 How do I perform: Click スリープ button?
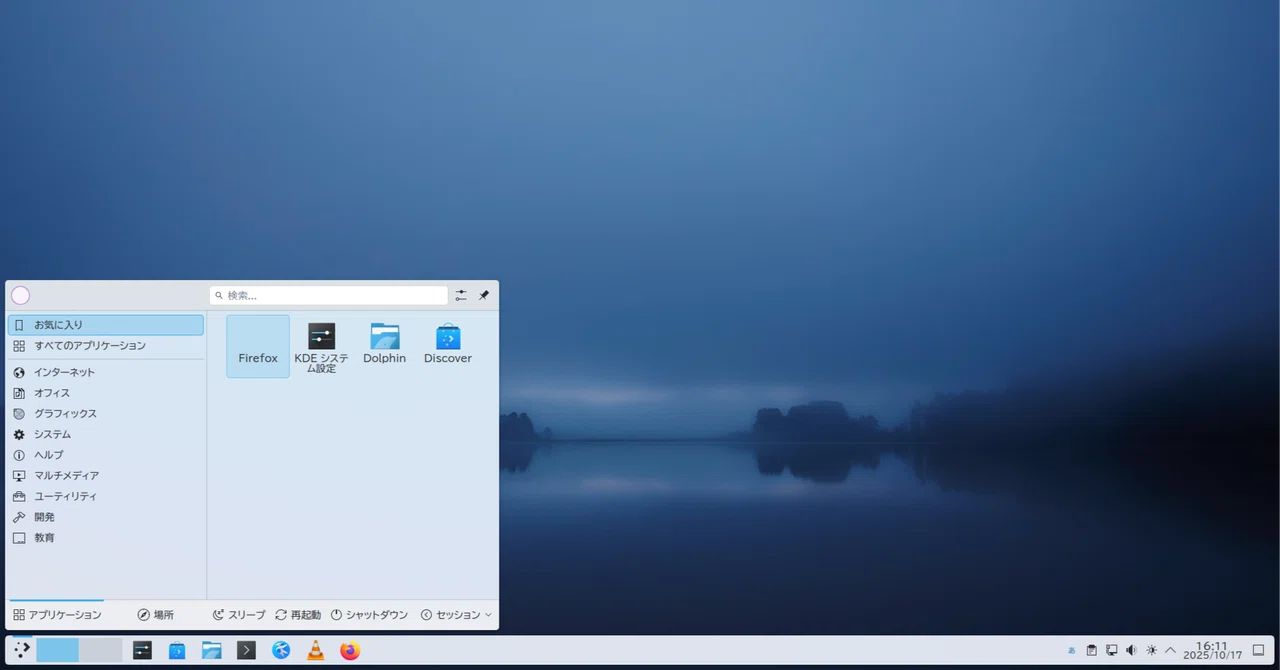[239, 615]
